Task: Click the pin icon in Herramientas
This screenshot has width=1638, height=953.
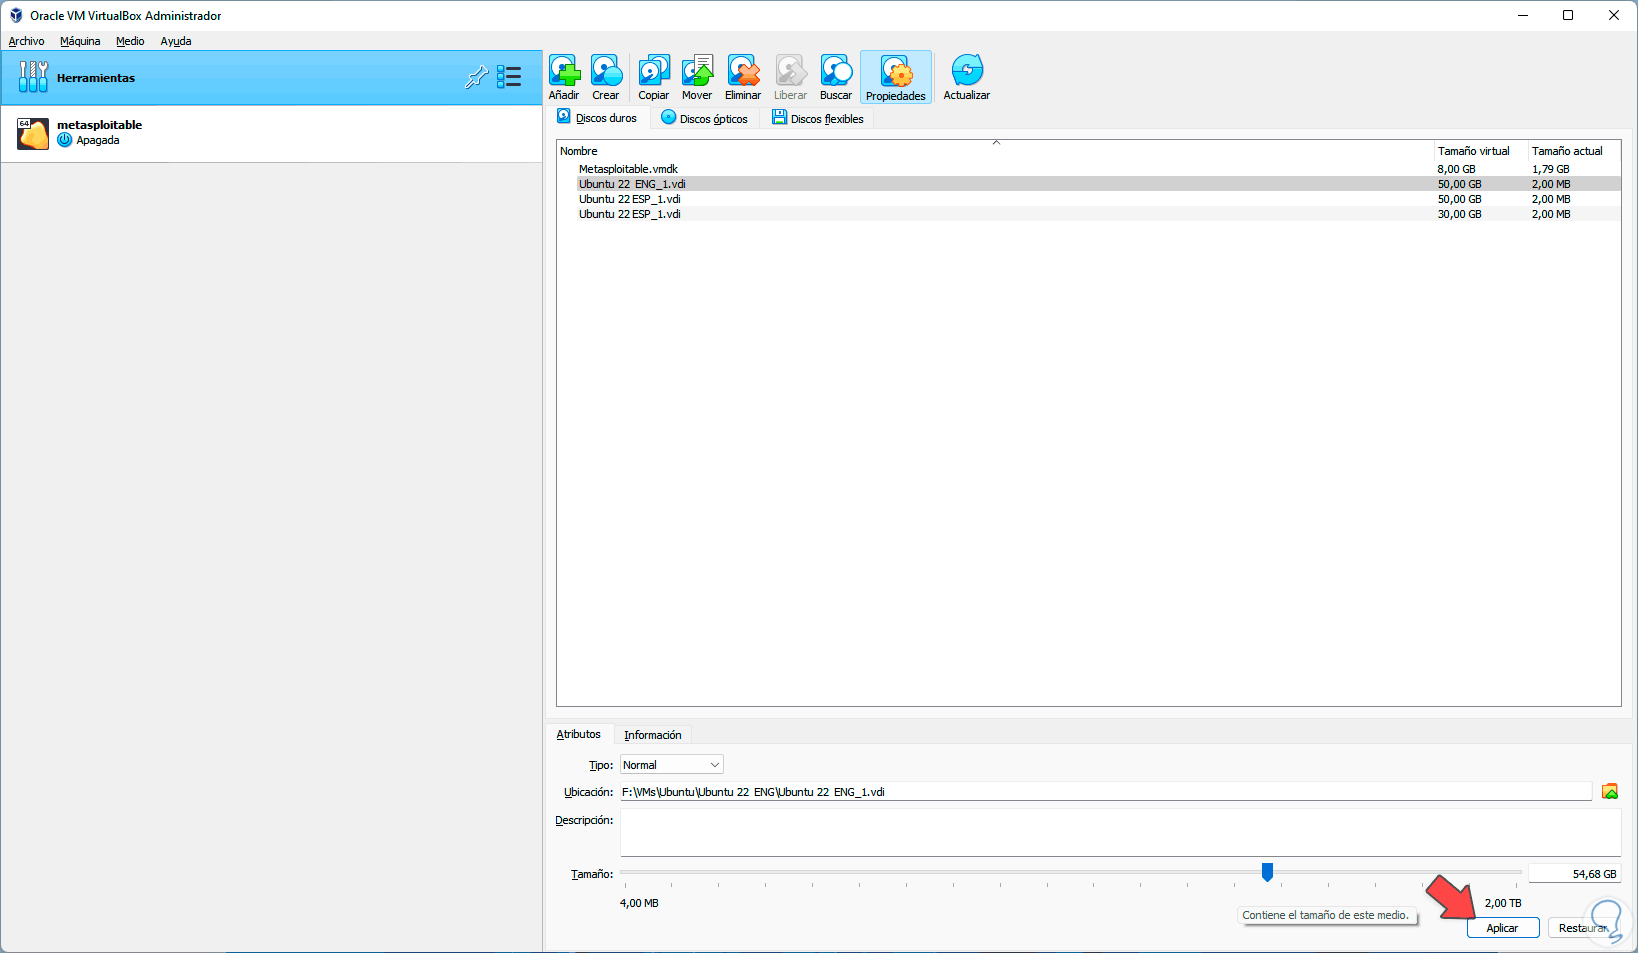Action: click(x=477, y=77)
